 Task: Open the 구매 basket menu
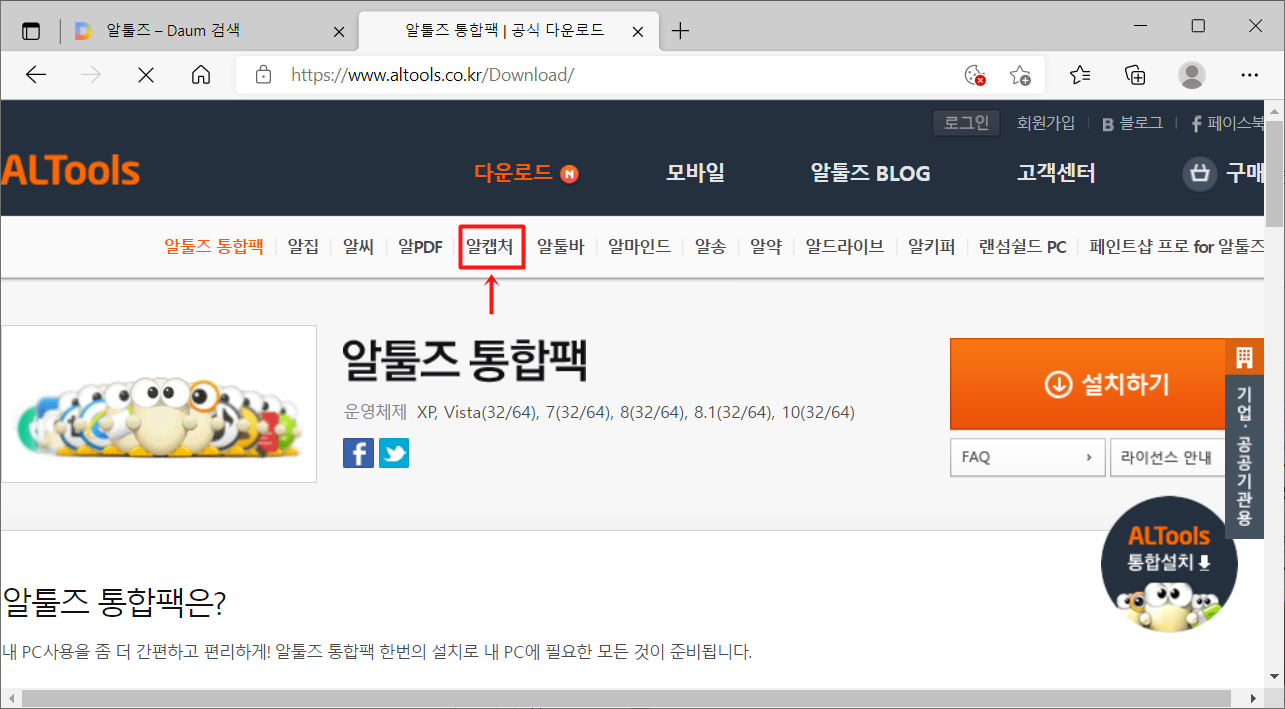point(1224,173)
